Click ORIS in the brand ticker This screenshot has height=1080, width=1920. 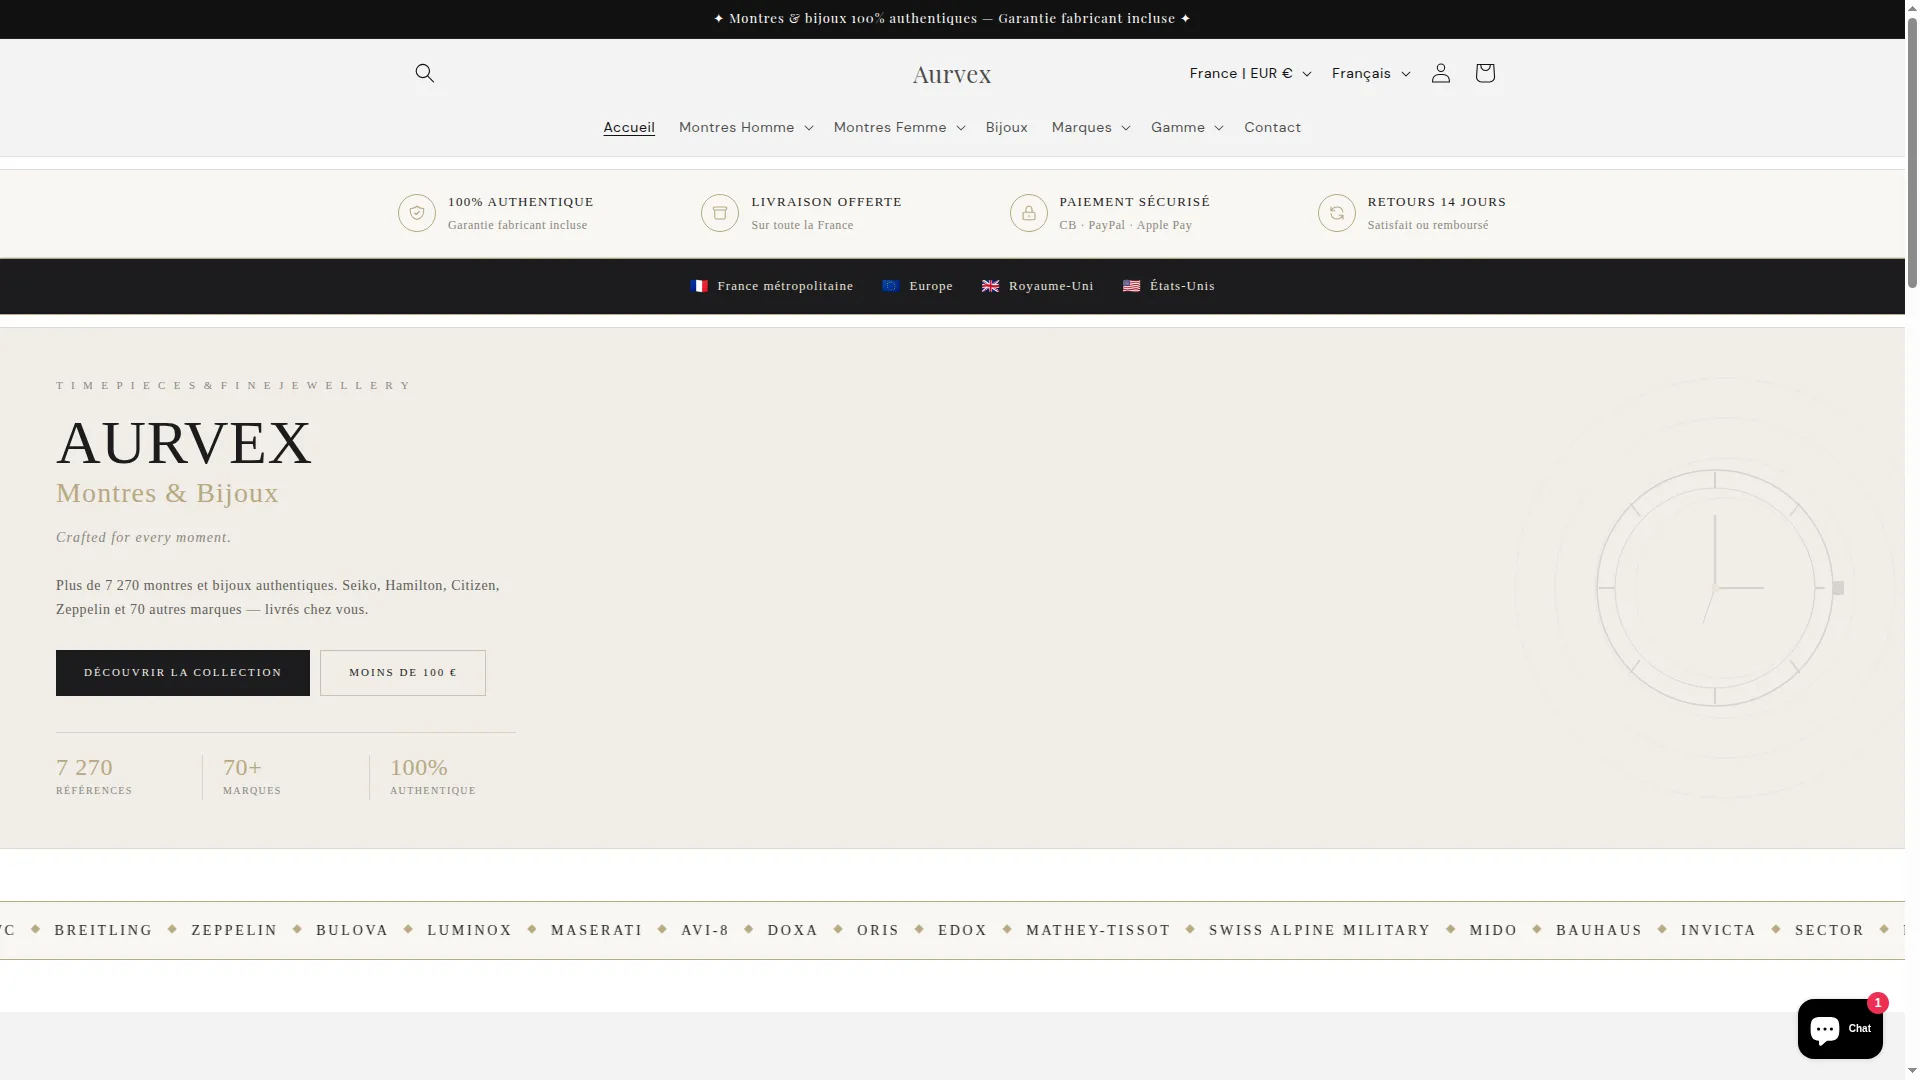coord(878,930)
